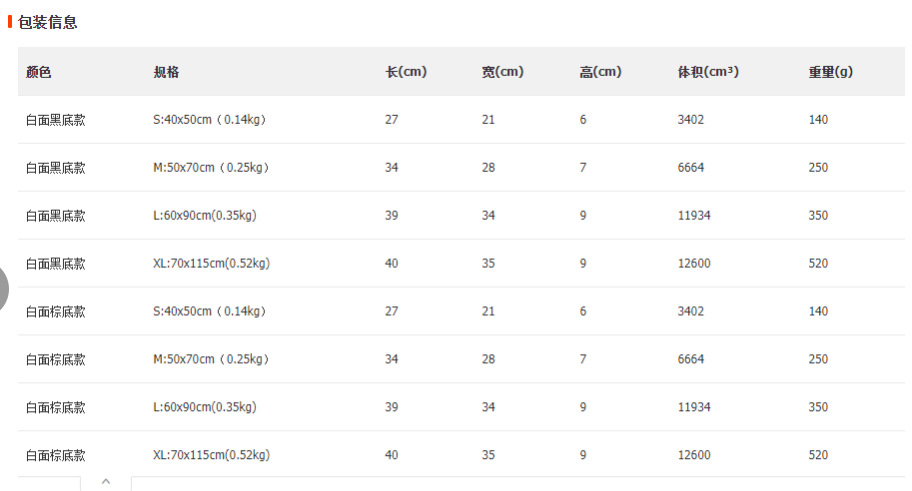Select the first 白面黑底款 S:40x50cm spec cell

[210, 120]
